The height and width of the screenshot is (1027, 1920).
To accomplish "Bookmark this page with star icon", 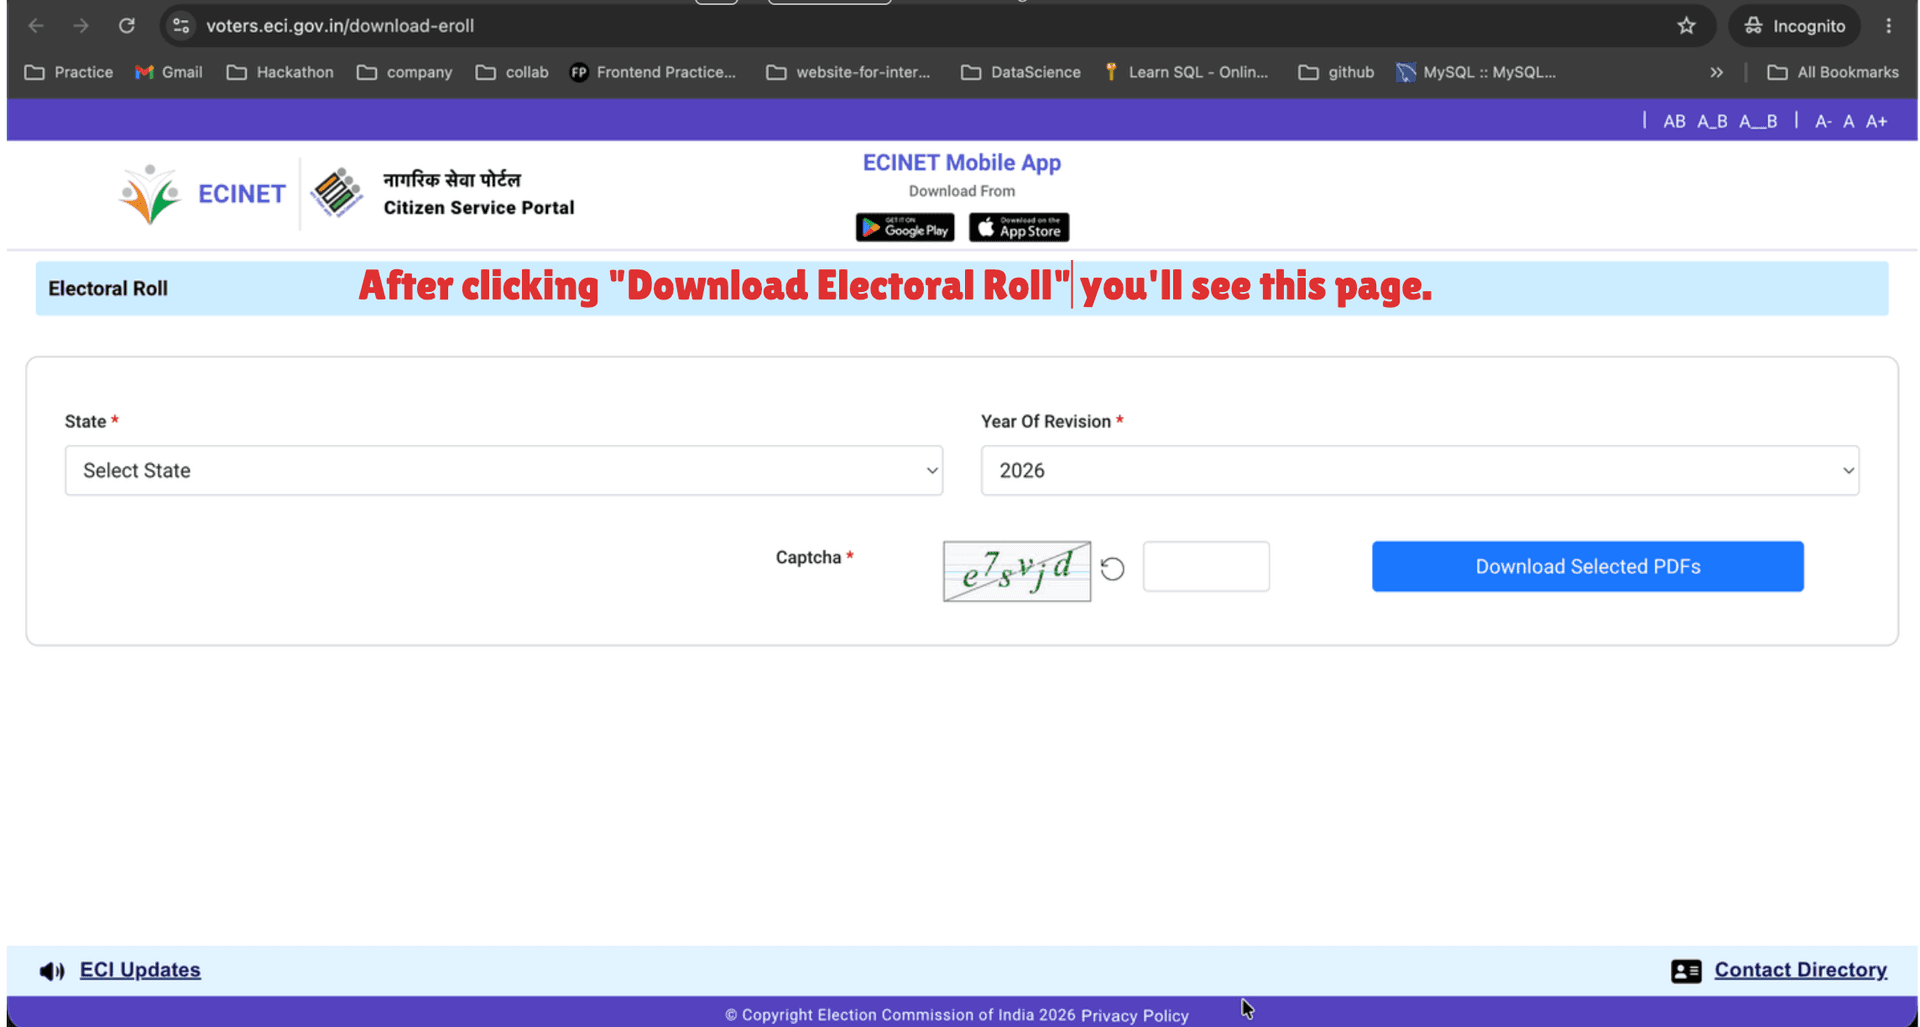I will point(1686,26).
